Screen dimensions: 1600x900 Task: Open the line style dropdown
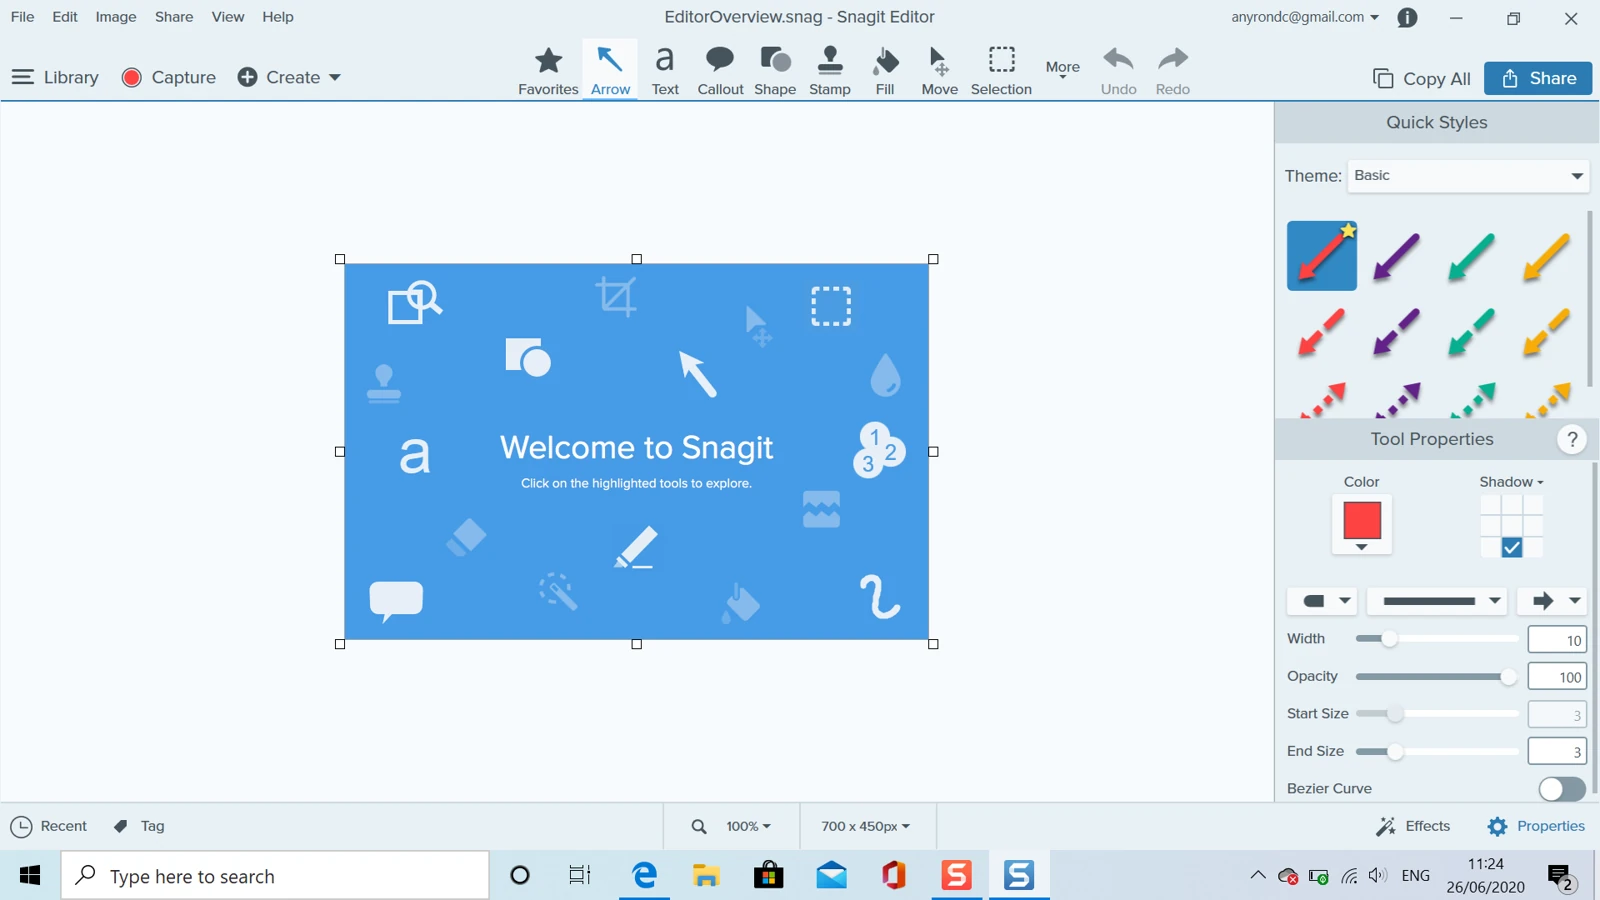[1438, 601]
